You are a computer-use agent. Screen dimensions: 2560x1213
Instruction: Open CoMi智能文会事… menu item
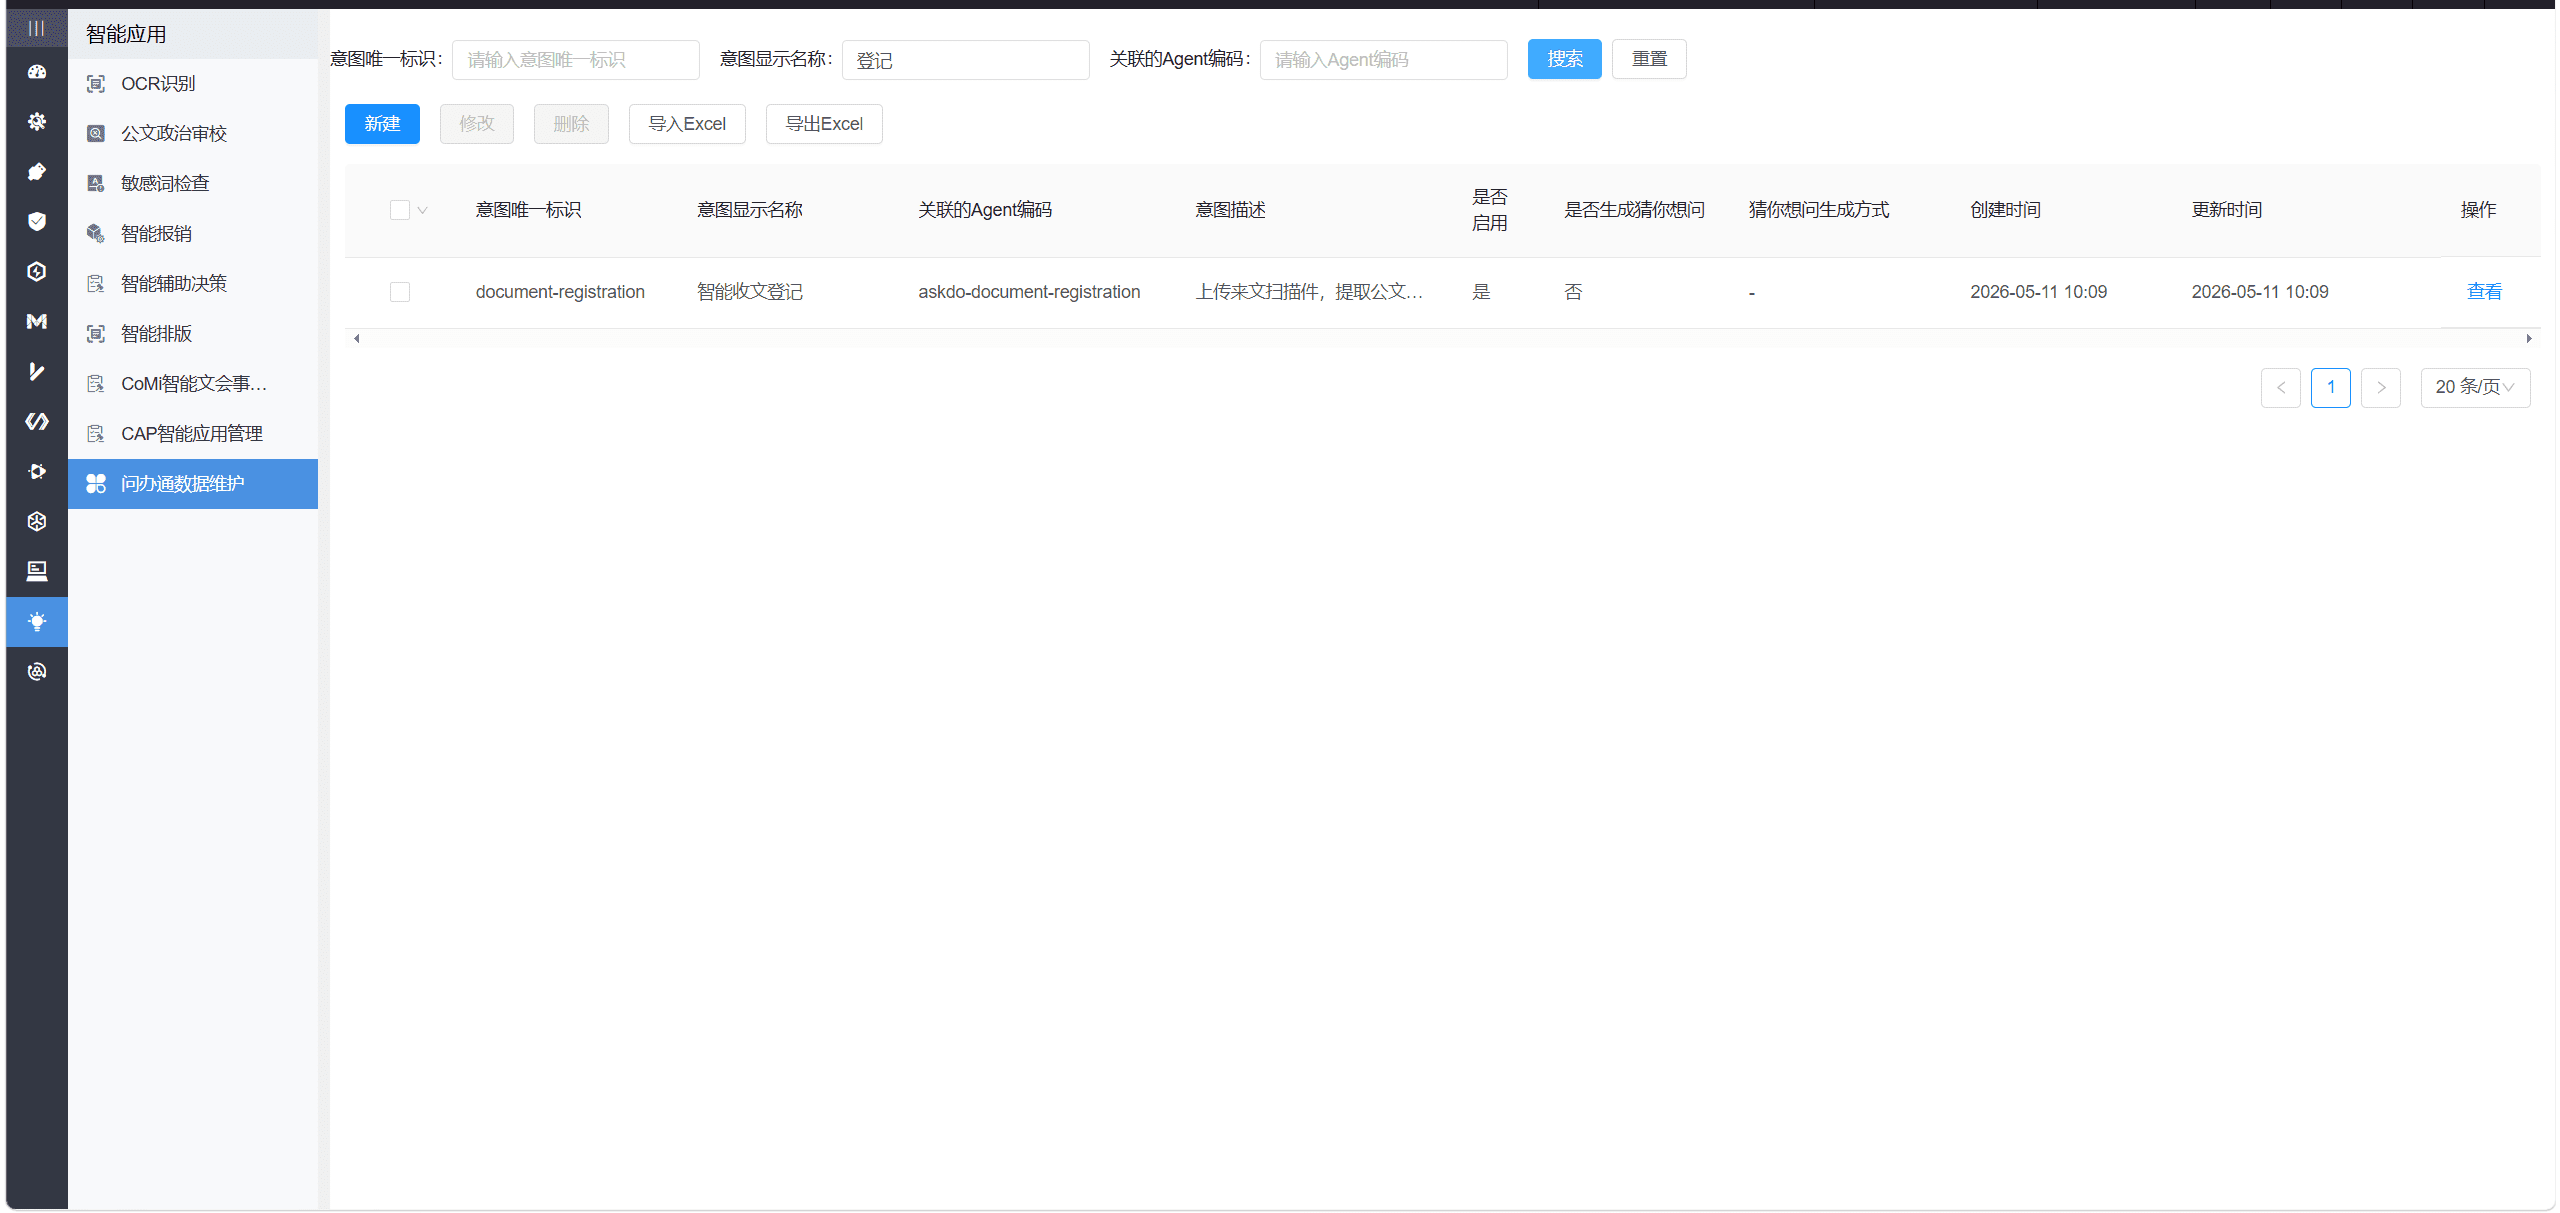pyautogui.click(x=193, y=384)
